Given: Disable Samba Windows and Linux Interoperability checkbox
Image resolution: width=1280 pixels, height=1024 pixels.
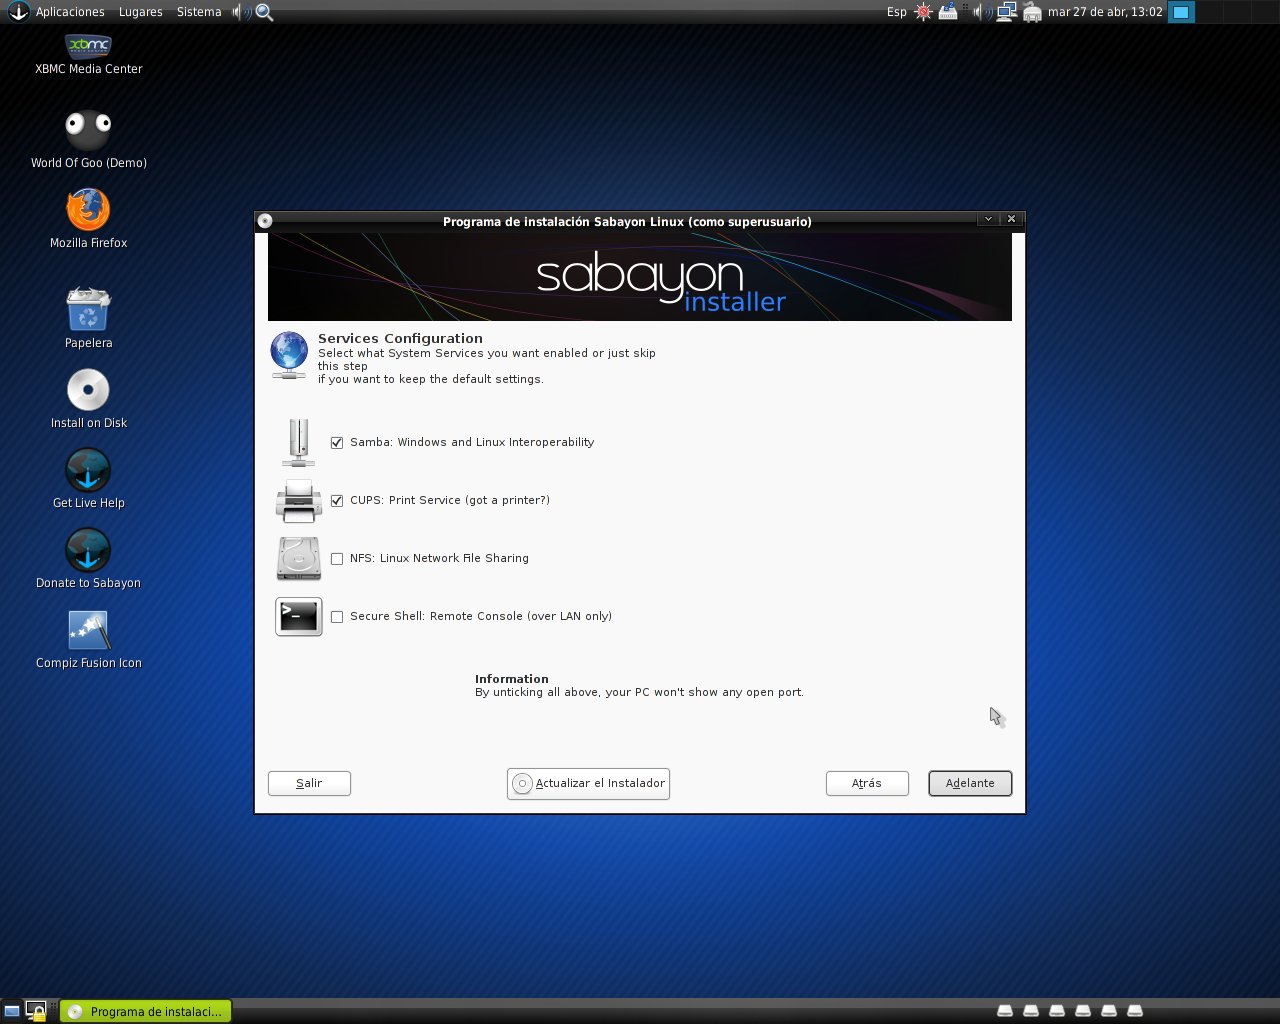Looking at the screenshot, I should coord(337,443).
